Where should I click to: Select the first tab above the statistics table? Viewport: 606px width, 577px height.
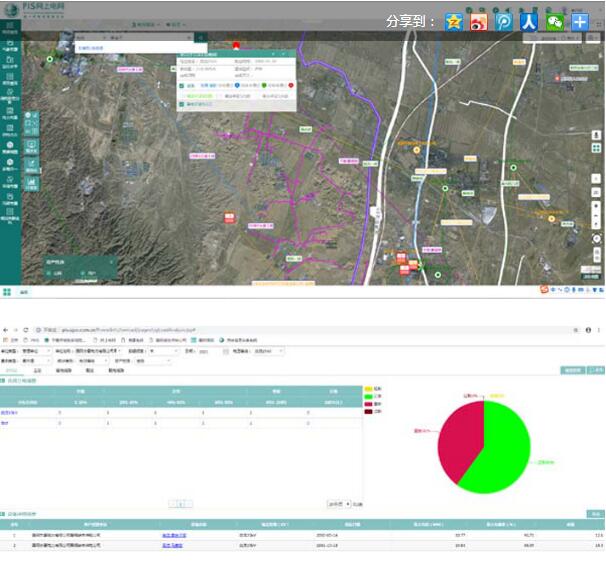pos(14,370)
